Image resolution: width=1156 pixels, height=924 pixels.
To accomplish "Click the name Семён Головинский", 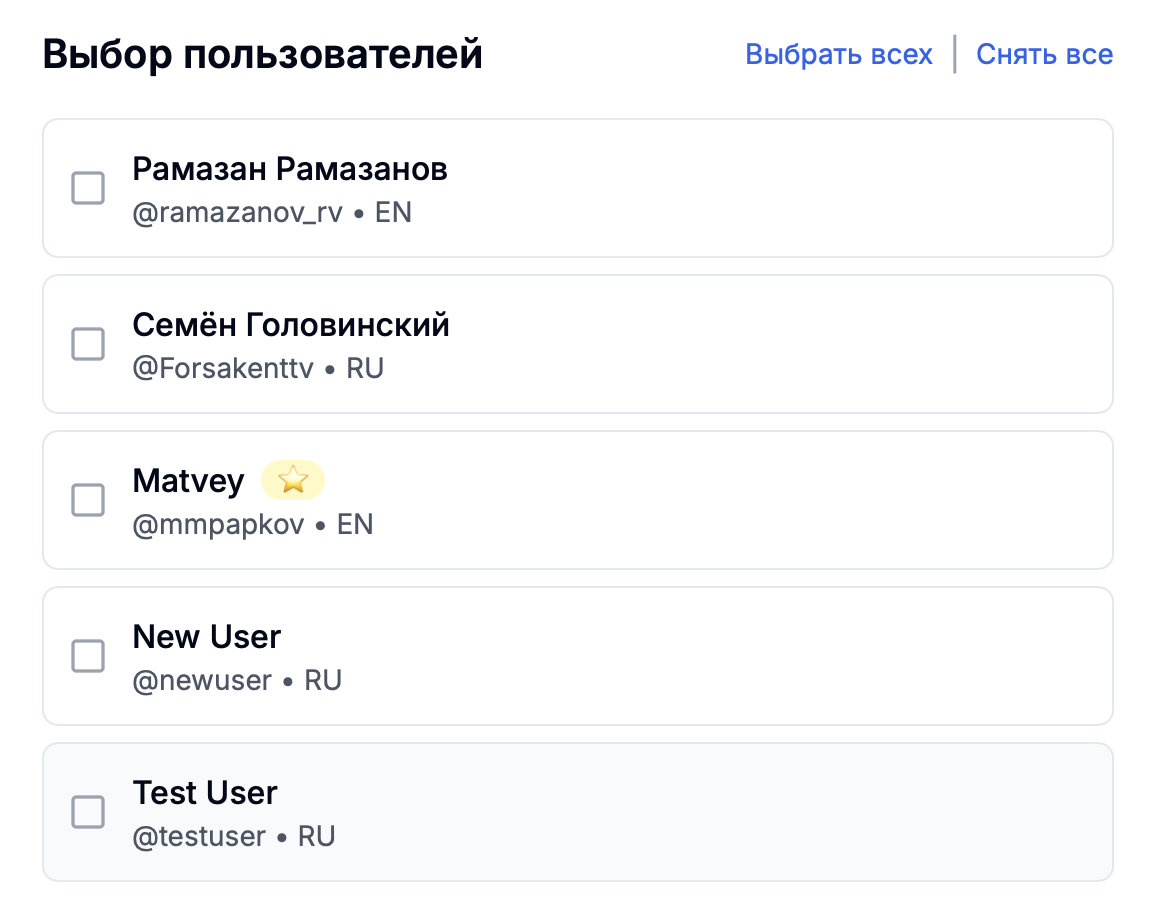I will pyautogui.click(x=291, y=325).
